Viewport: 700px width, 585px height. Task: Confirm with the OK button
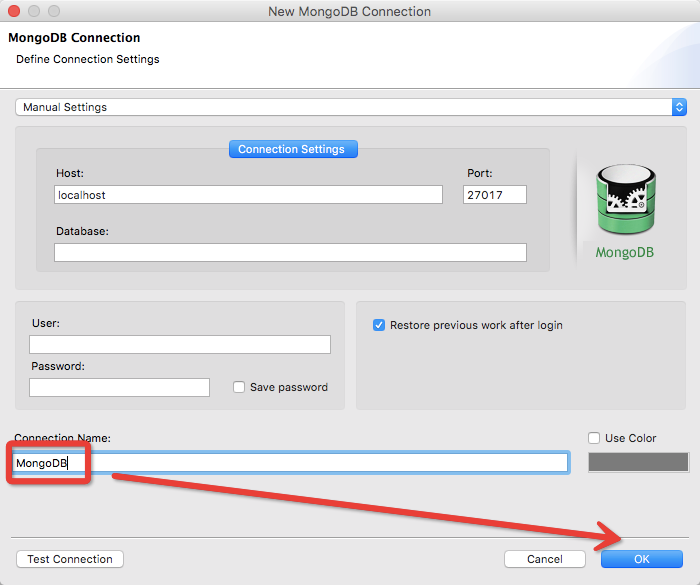(x=642, y=559)
